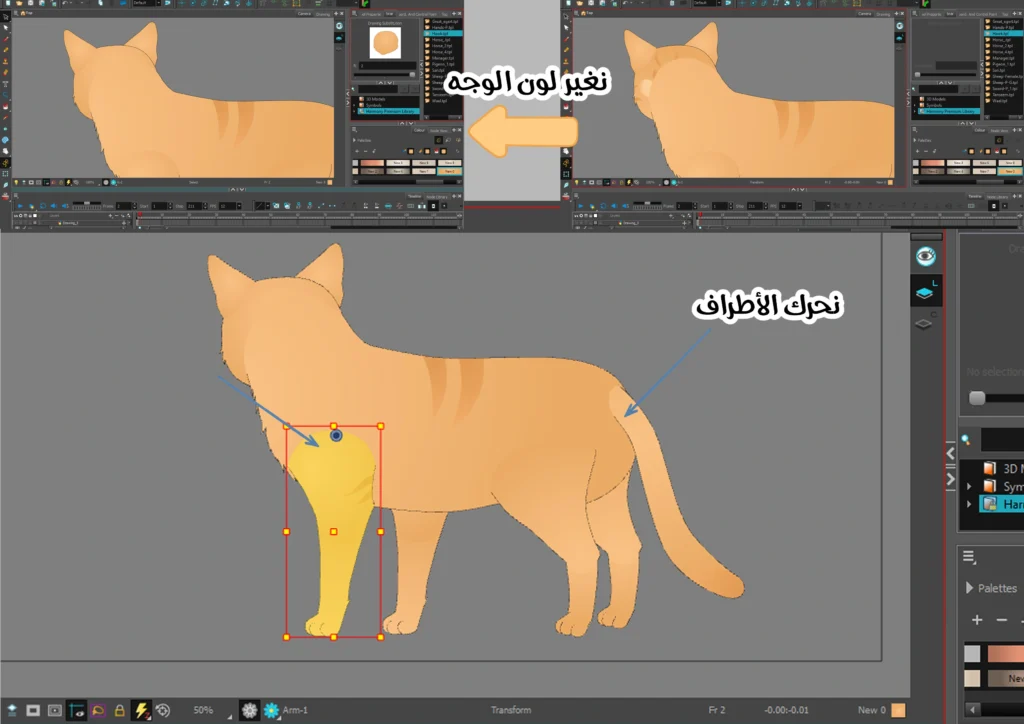
Task: Select highlighted New 0 swatch in top-left screenshot
Action: 449,171
